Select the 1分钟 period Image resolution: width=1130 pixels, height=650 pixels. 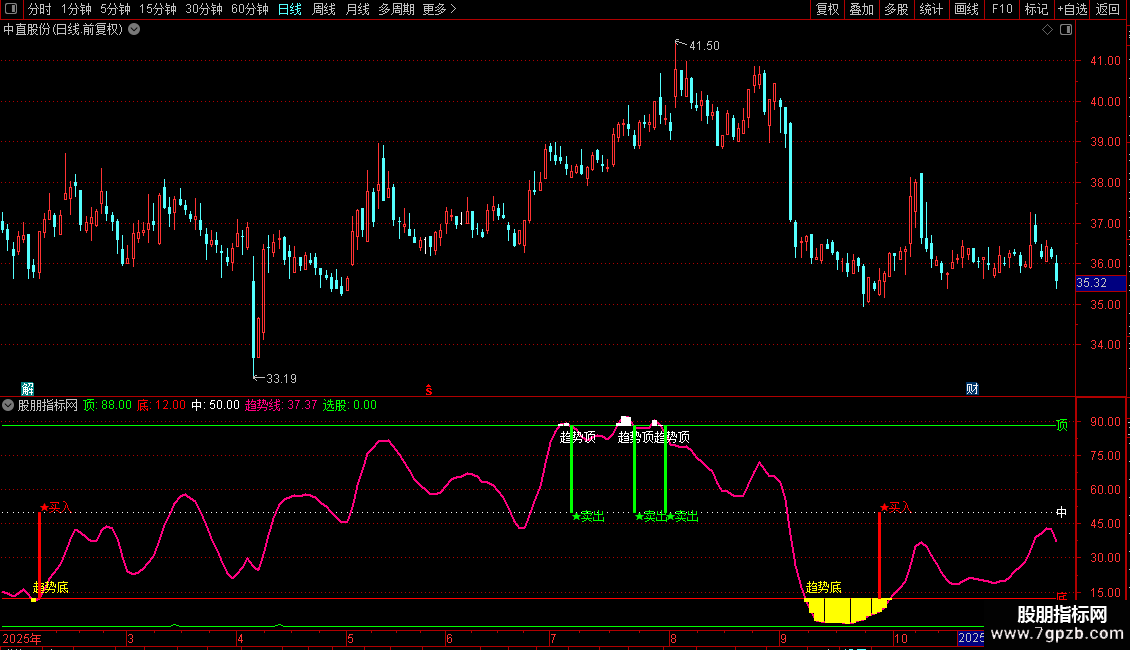tap(76, 9)
